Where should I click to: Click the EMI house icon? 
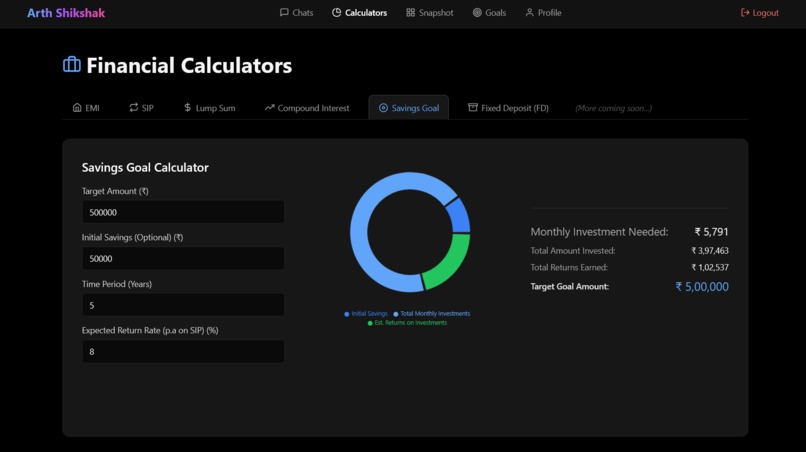(x=77, y=107)
